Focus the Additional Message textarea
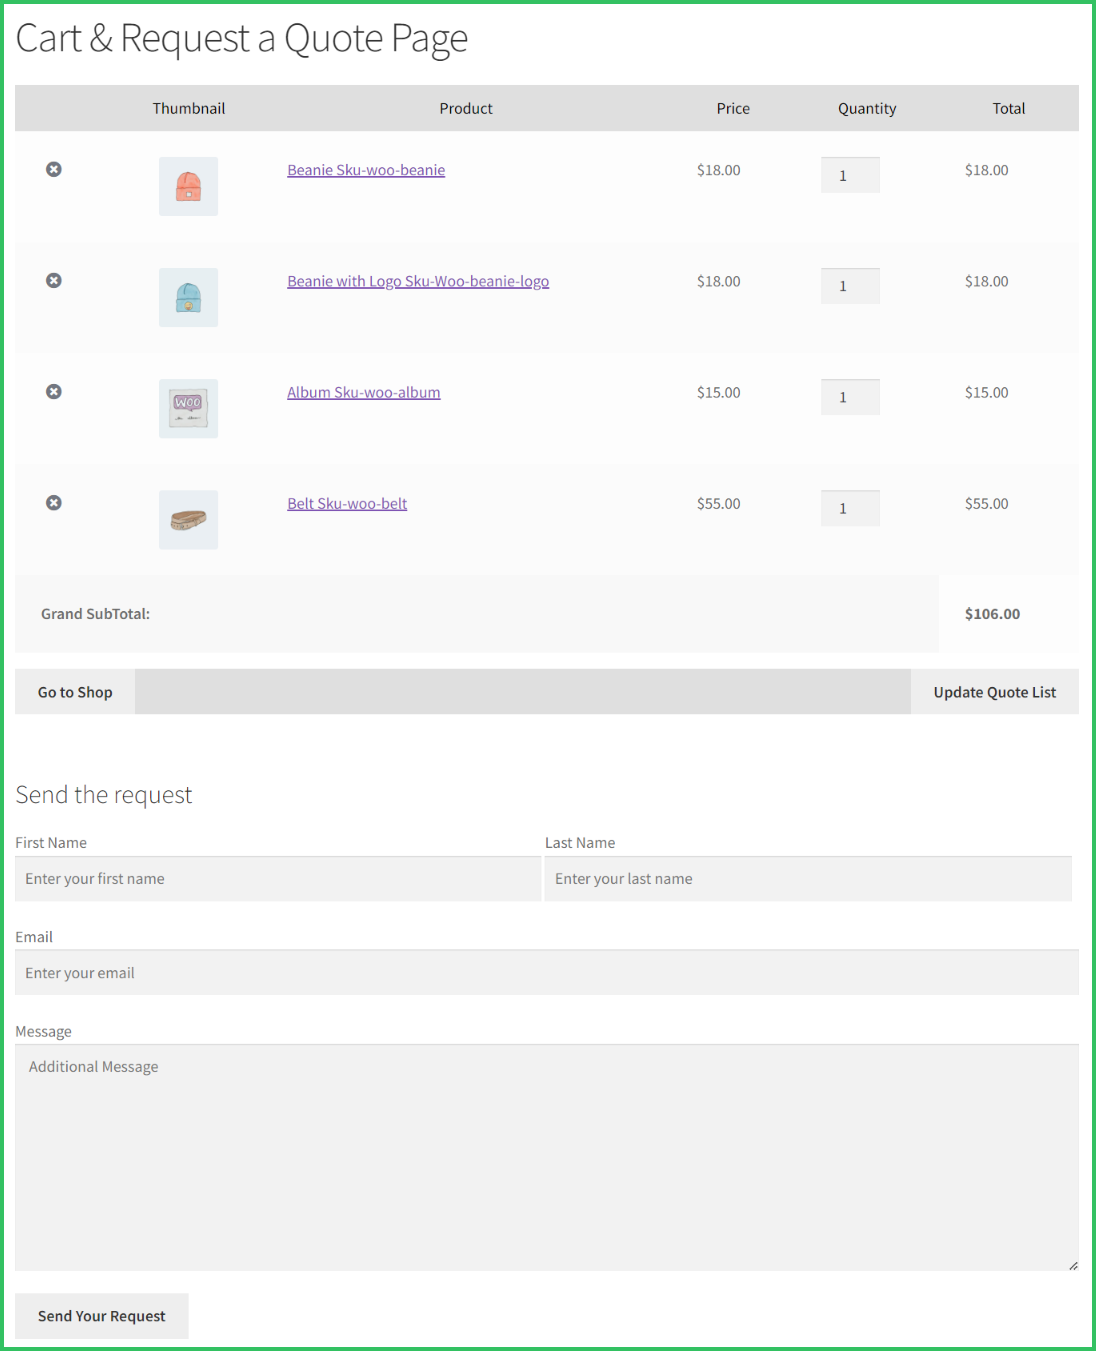The height and width of the screenshot is (1351, 1096). click(x=547, y=1158)
